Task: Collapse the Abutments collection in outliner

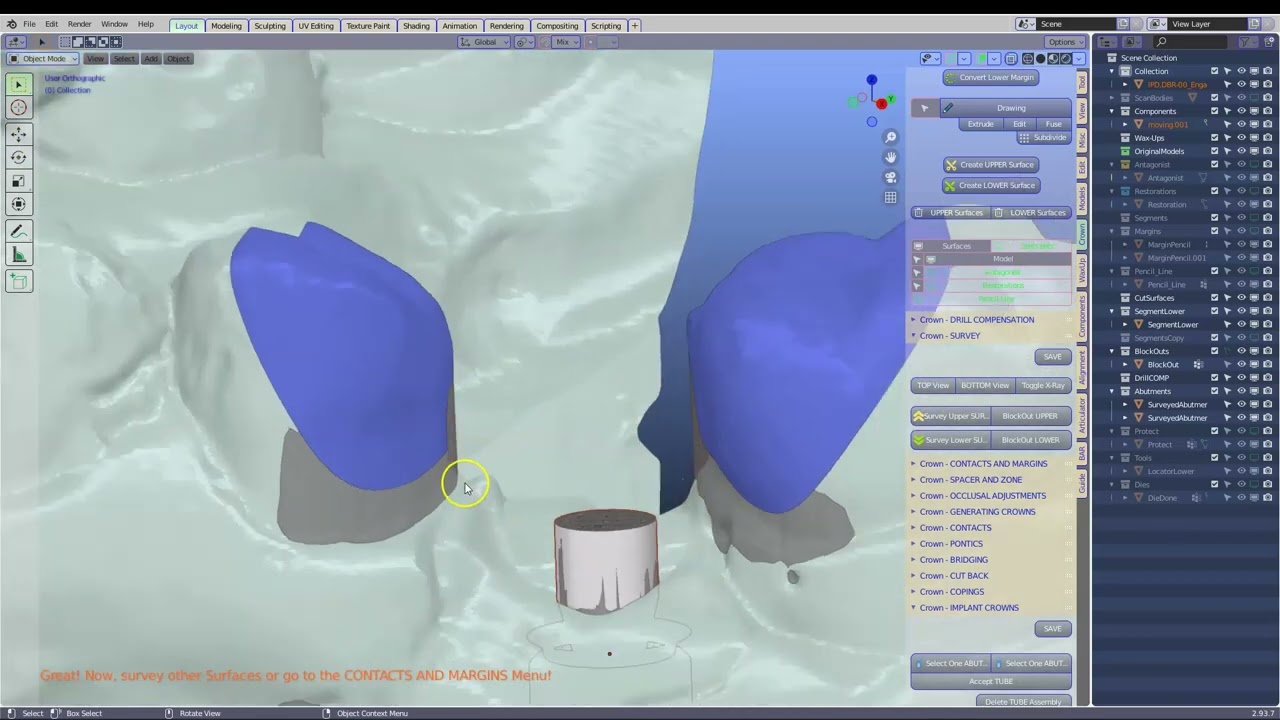Action: (1111, 391)
